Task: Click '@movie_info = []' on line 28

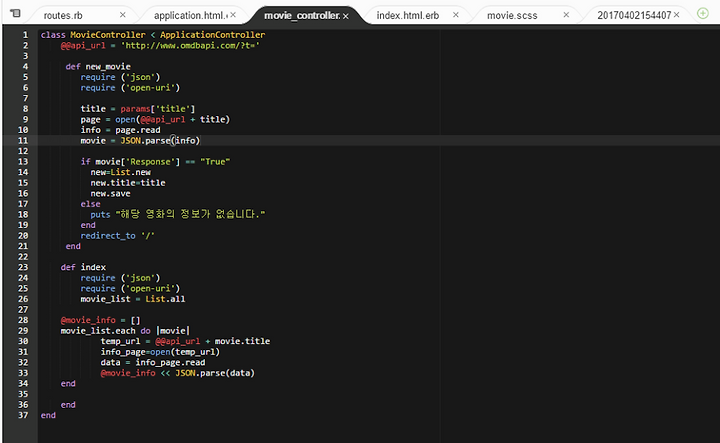Action: [x=100, y=320]
